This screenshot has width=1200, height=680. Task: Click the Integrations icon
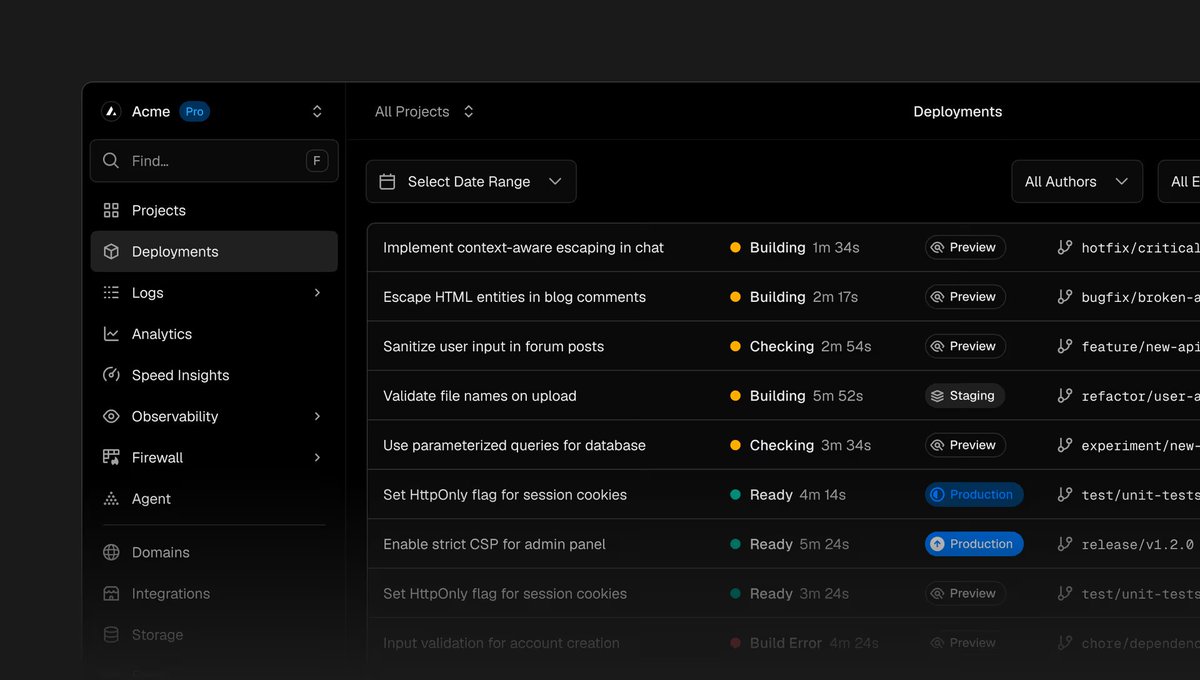111,594
